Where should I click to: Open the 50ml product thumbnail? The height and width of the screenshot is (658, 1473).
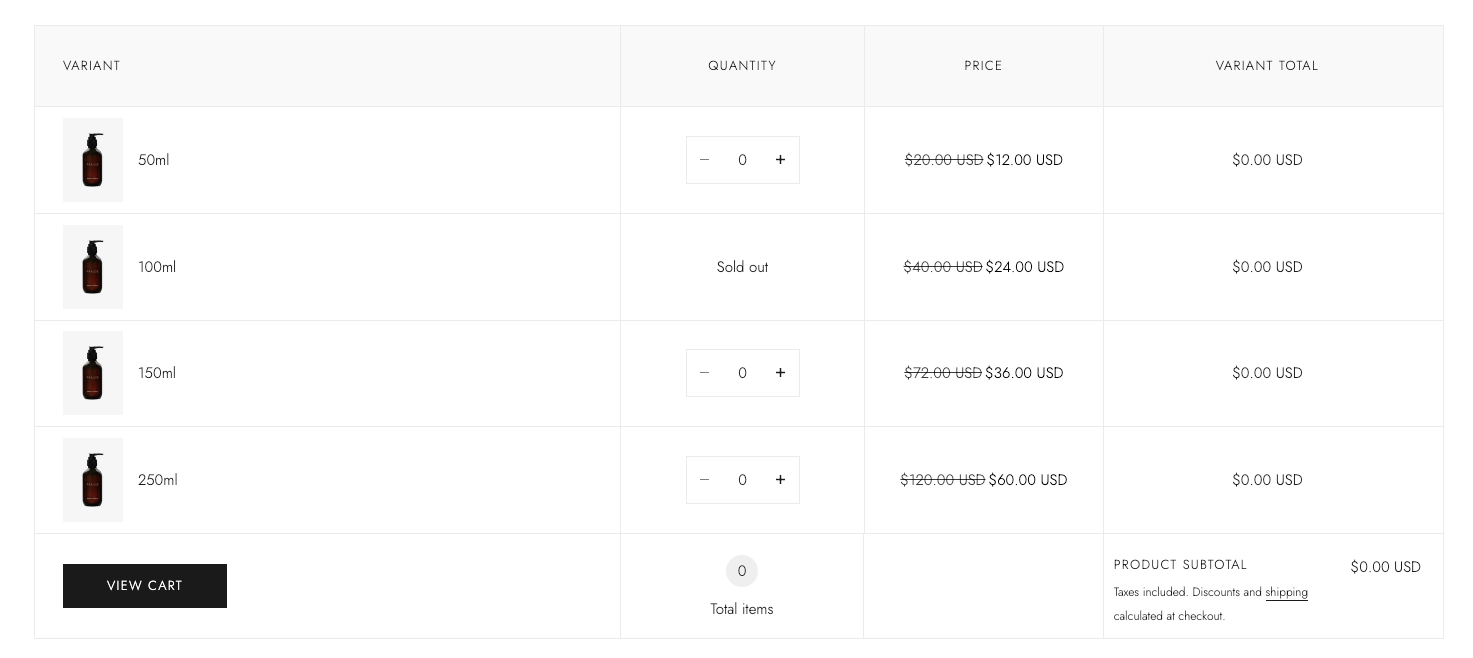(x=93, y=160)
